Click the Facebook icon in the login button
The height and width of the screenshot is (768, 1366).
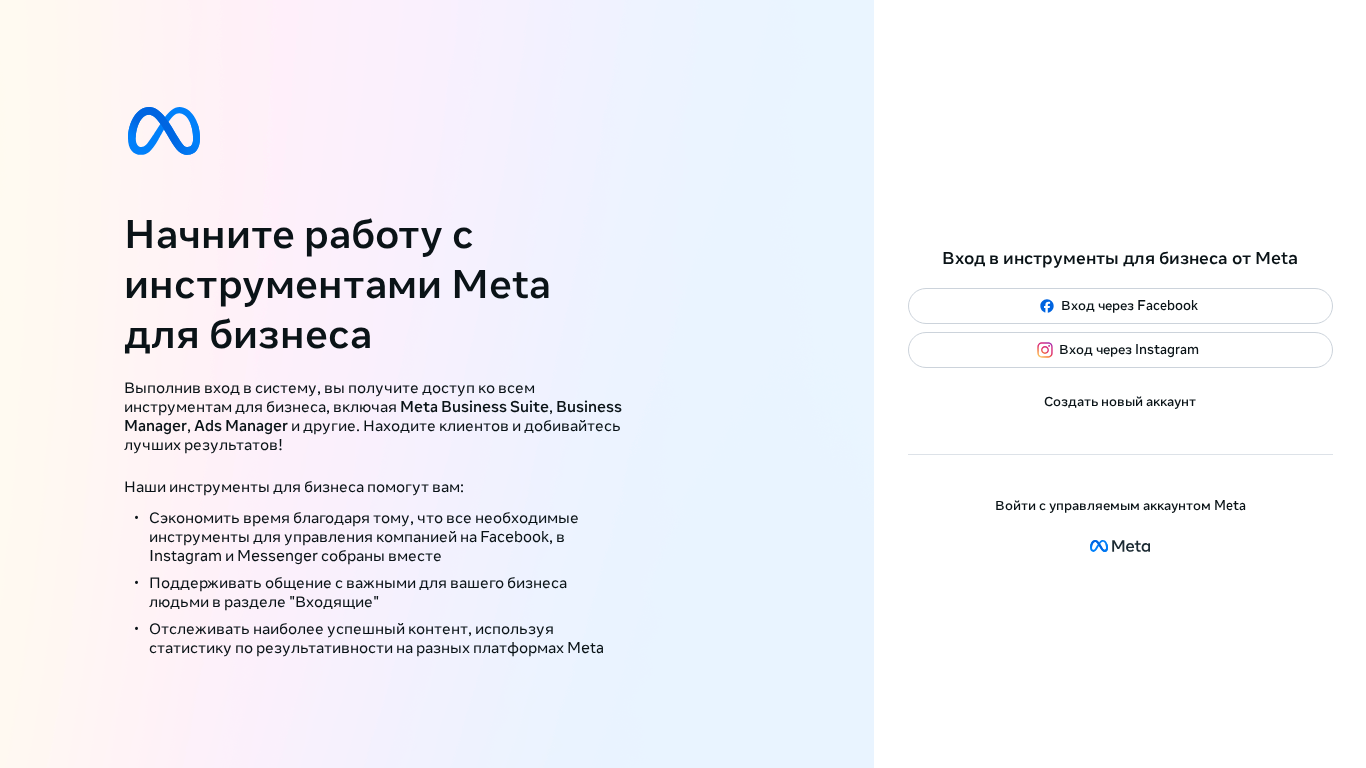click(x=1047, y=306)
